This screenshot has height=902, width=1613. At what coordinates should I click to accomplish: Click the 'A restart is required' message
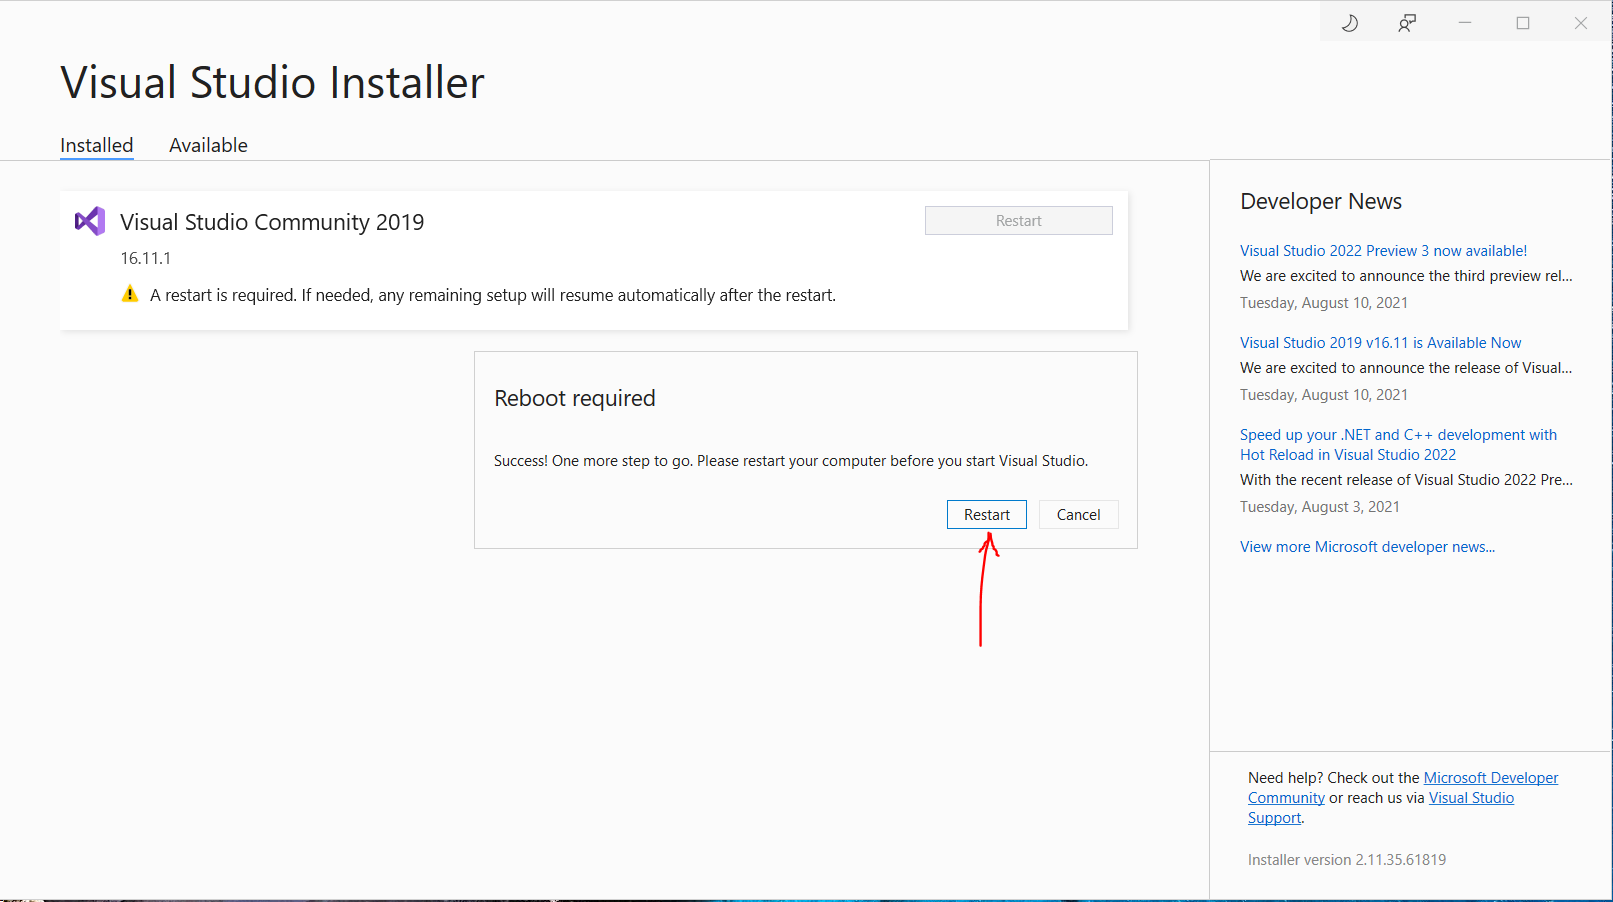(x=493, y=295)
